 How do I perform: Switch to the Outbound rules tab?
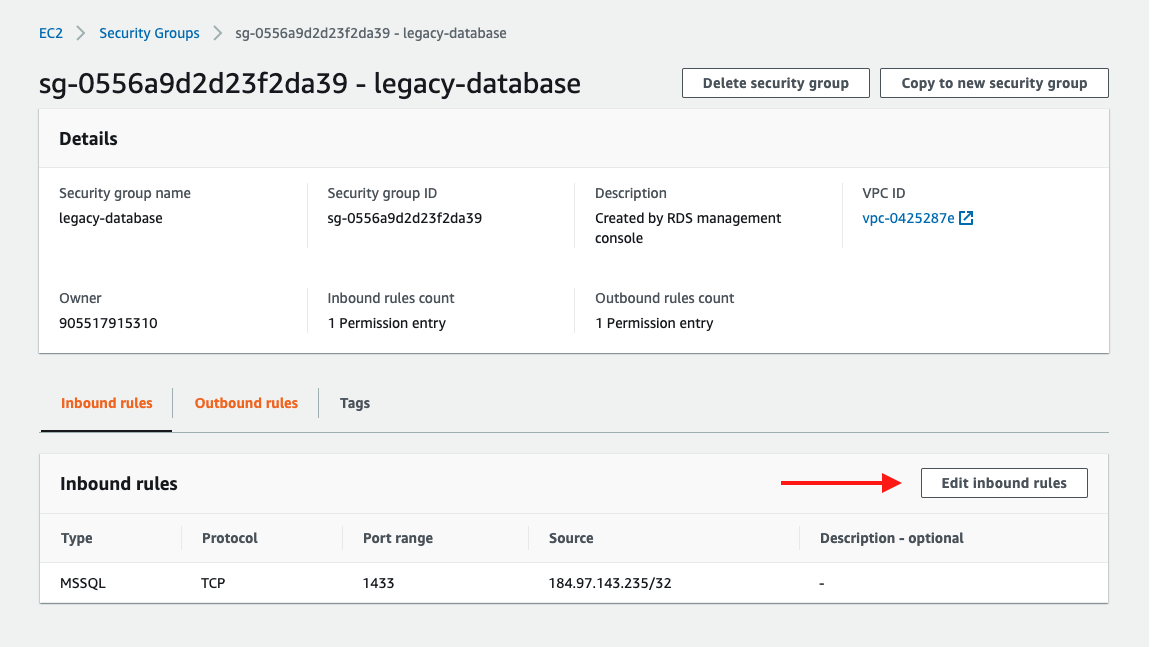pos(246,403)
